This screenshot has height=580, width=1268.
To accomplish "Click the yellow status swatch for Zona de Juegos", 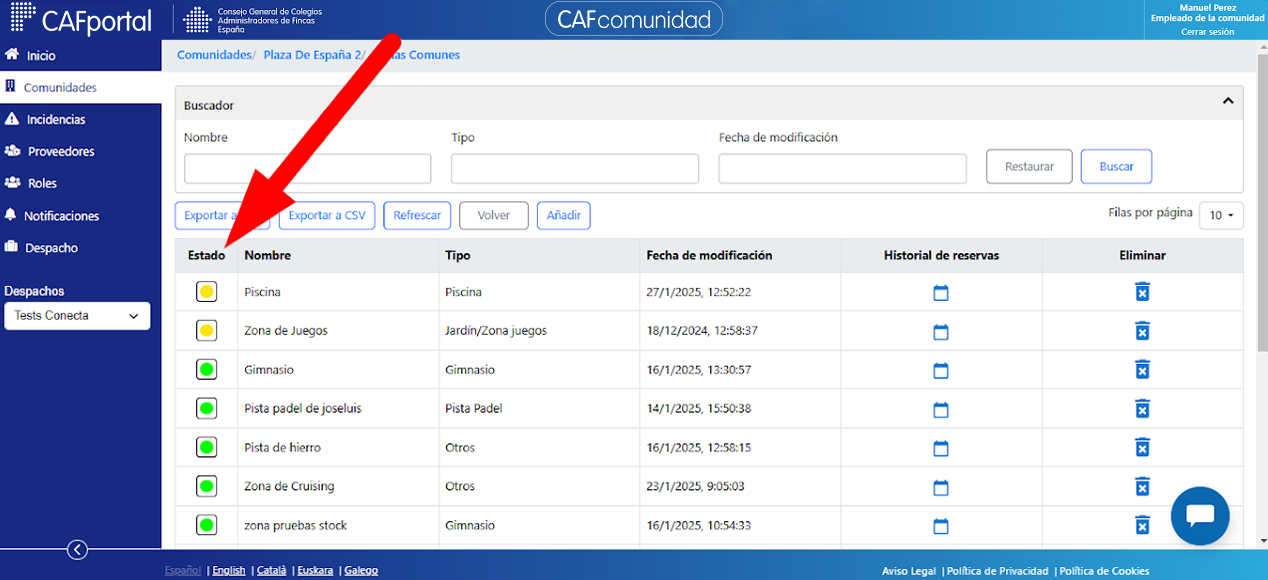I will click(207, 331).
